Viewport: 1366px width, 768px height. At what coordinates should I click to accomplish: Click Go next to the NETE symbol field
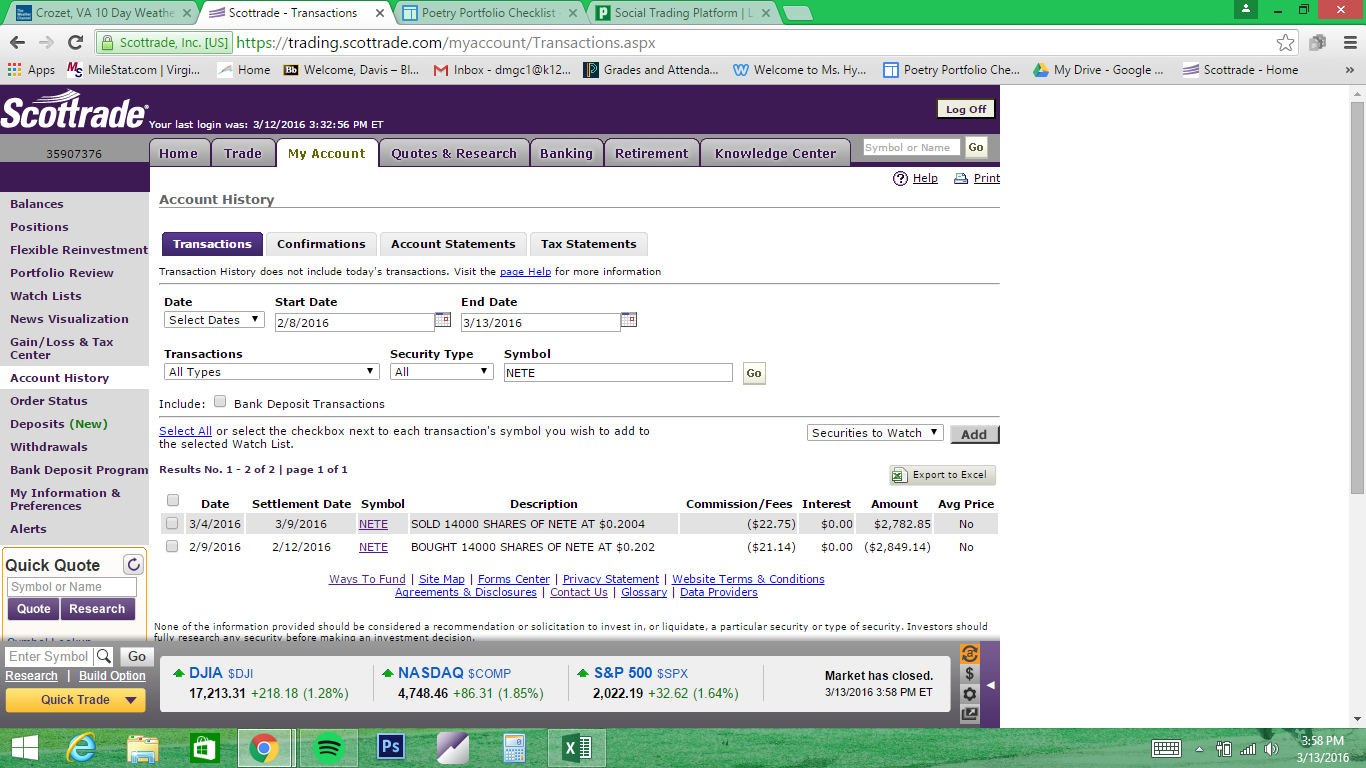[754, 373]
